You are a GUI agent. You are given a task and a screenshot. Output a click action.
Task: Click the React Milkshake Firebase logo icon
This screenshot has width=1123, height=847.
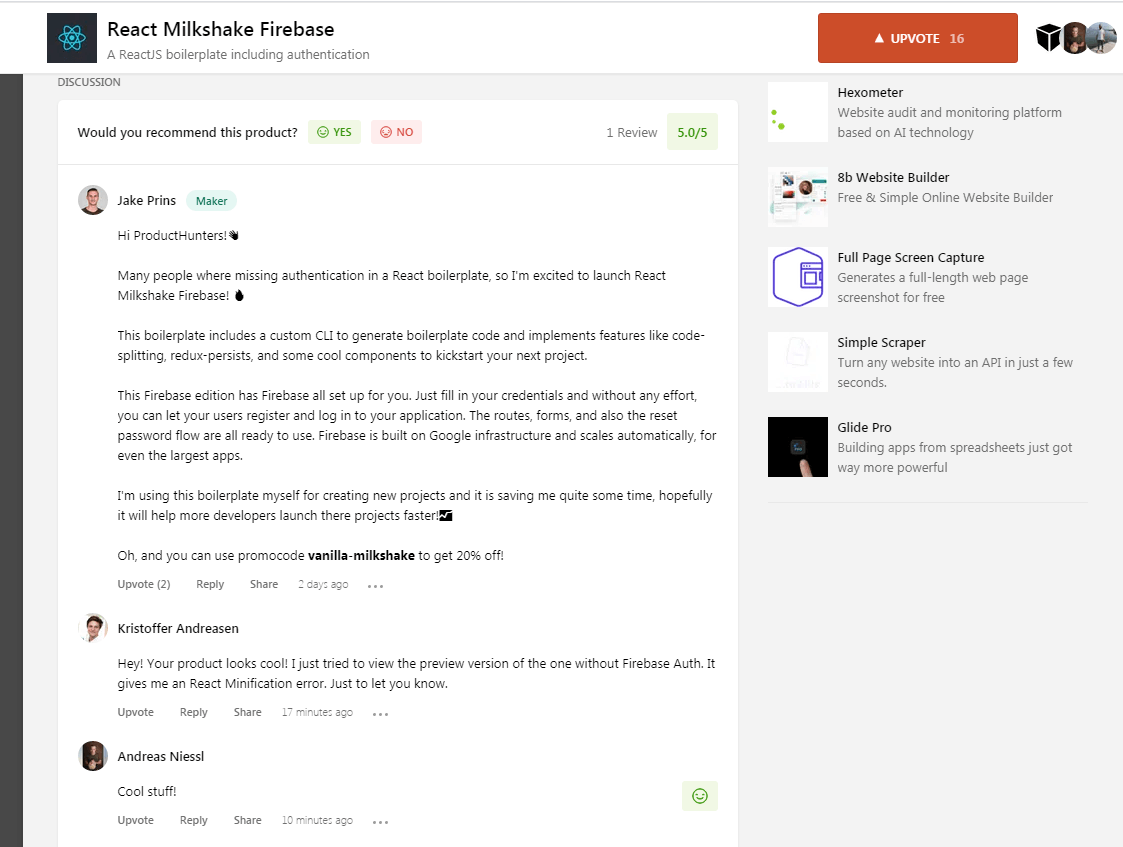72,38
